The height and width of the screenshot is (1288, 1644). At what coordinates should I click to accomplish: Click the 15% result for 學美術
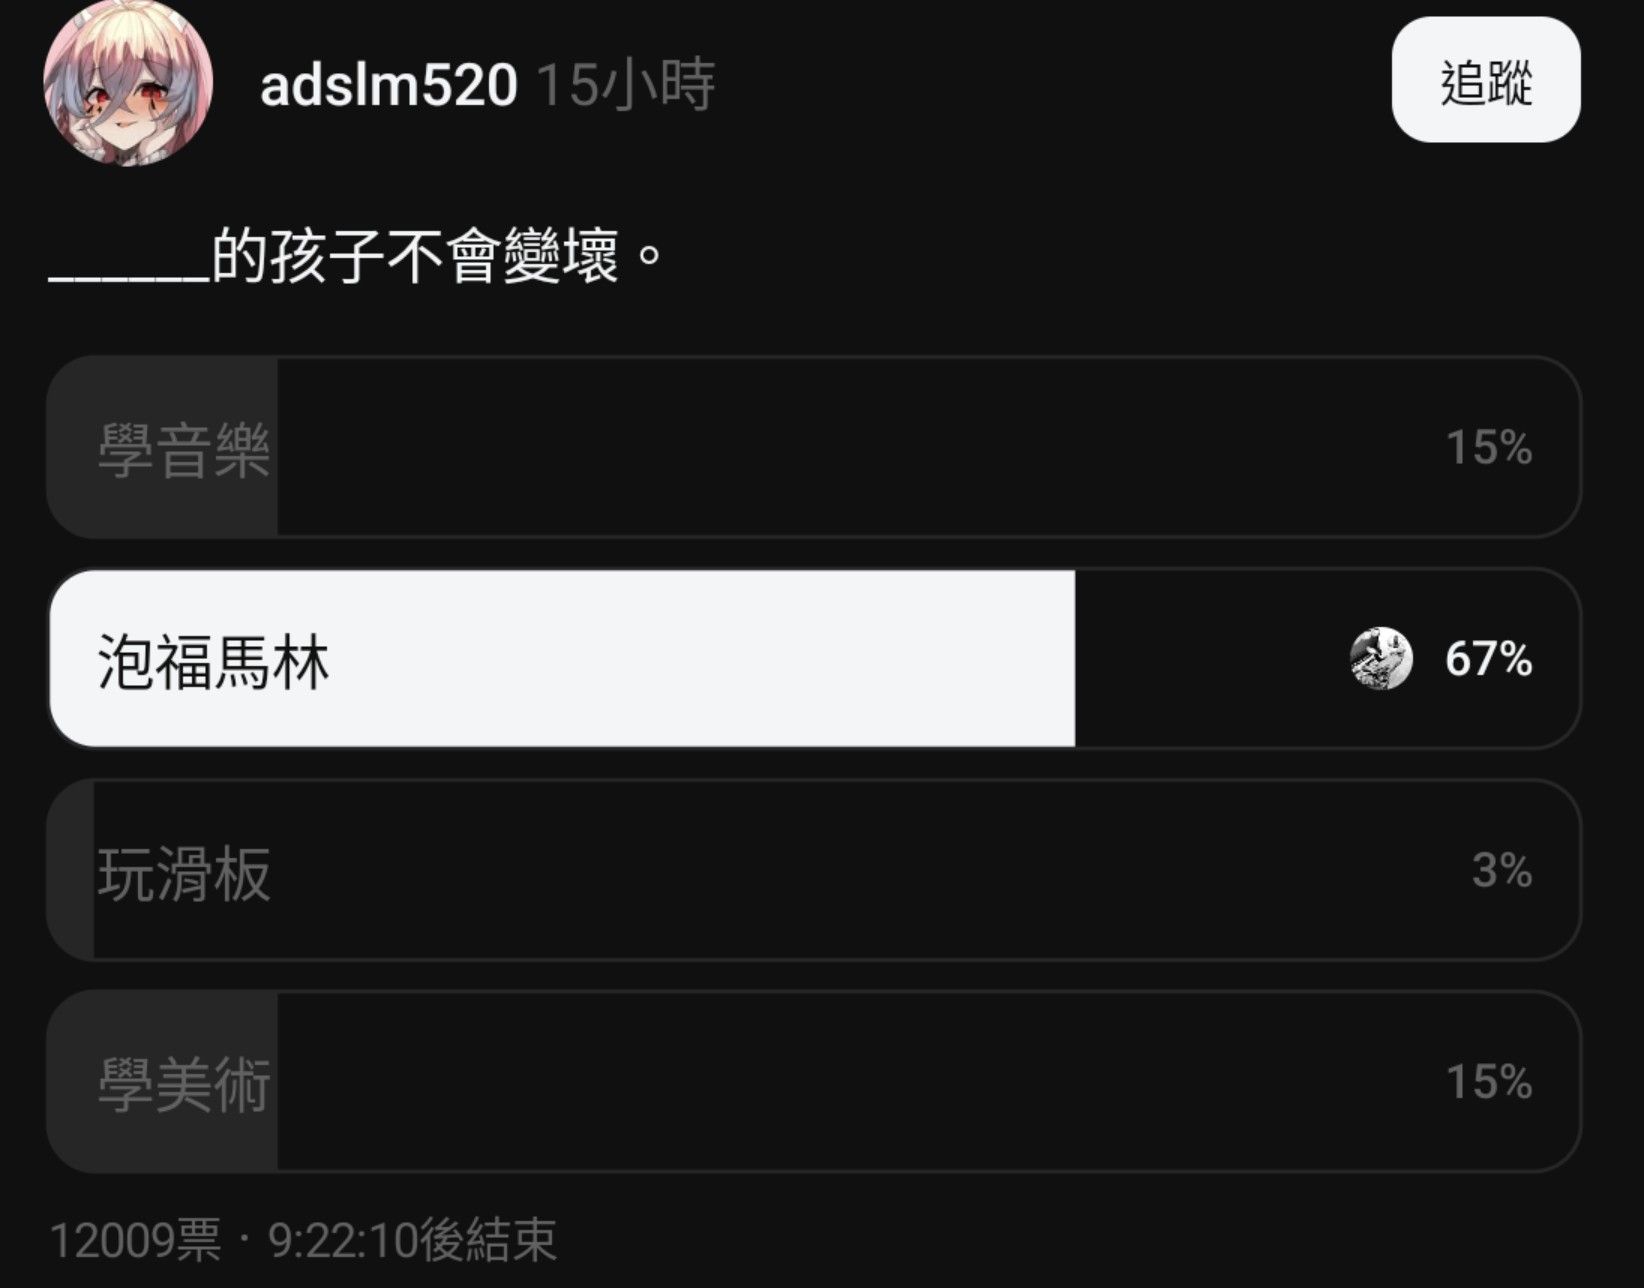coord(1489,1082)
